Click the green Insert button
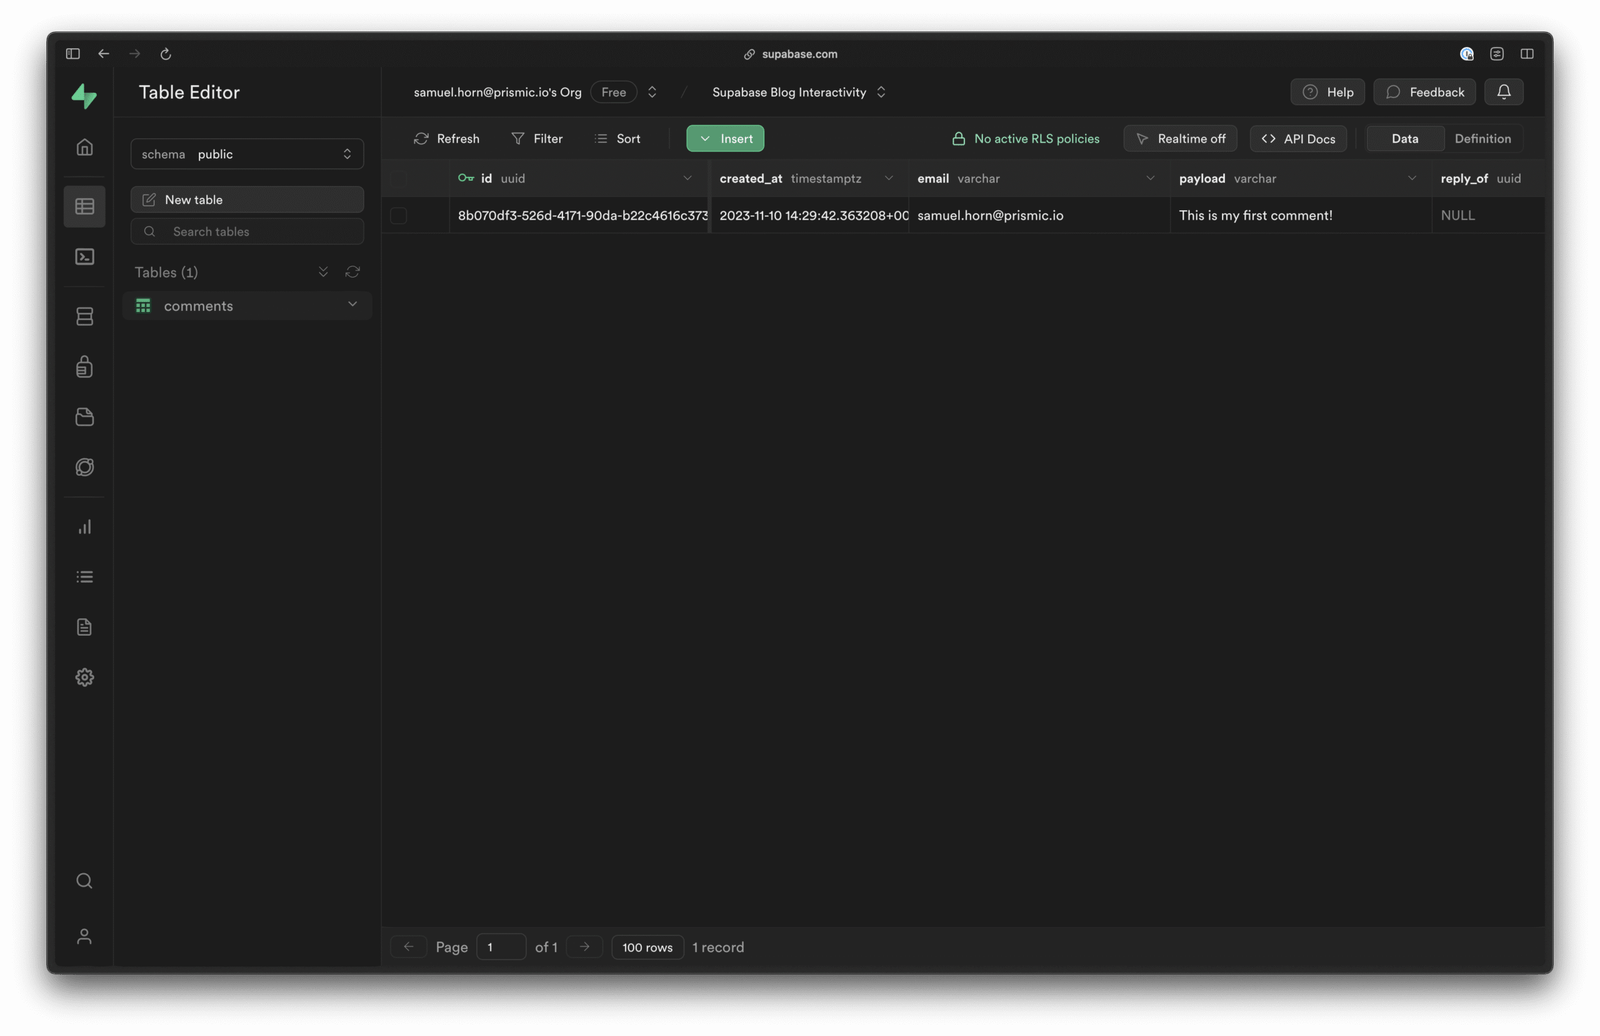The image size is (1600, 1036). [x=725, y=138]
